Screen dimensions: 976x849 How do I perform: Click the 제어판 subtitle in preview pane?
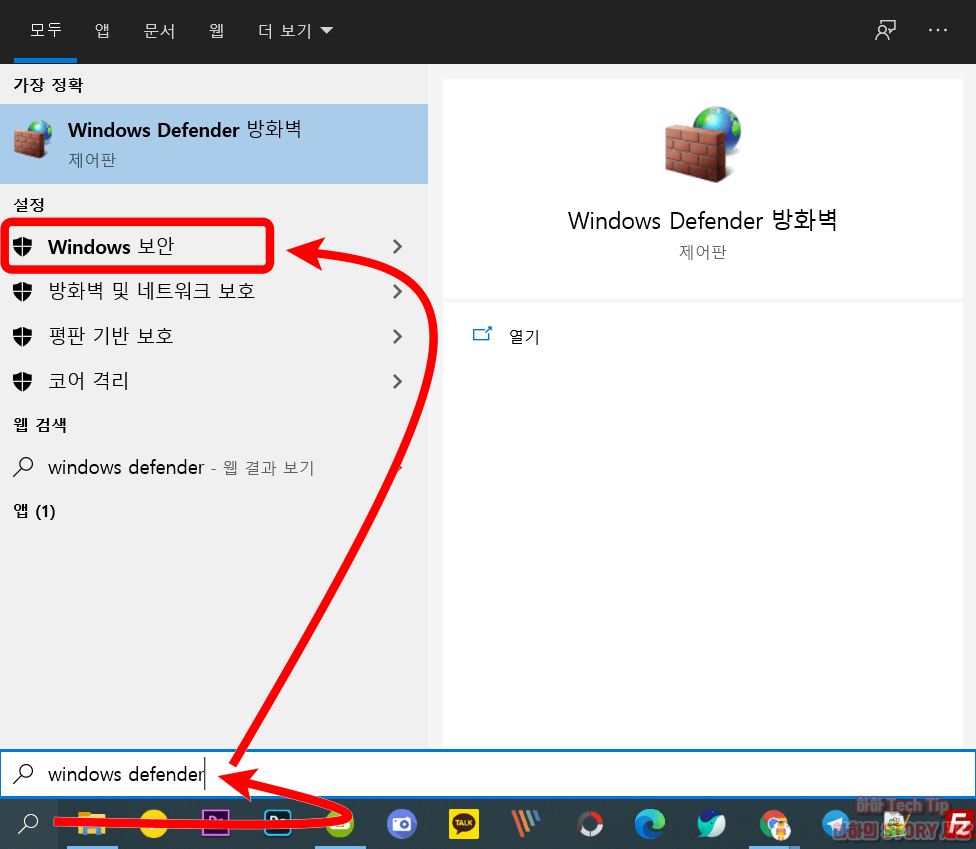[703, 252]
